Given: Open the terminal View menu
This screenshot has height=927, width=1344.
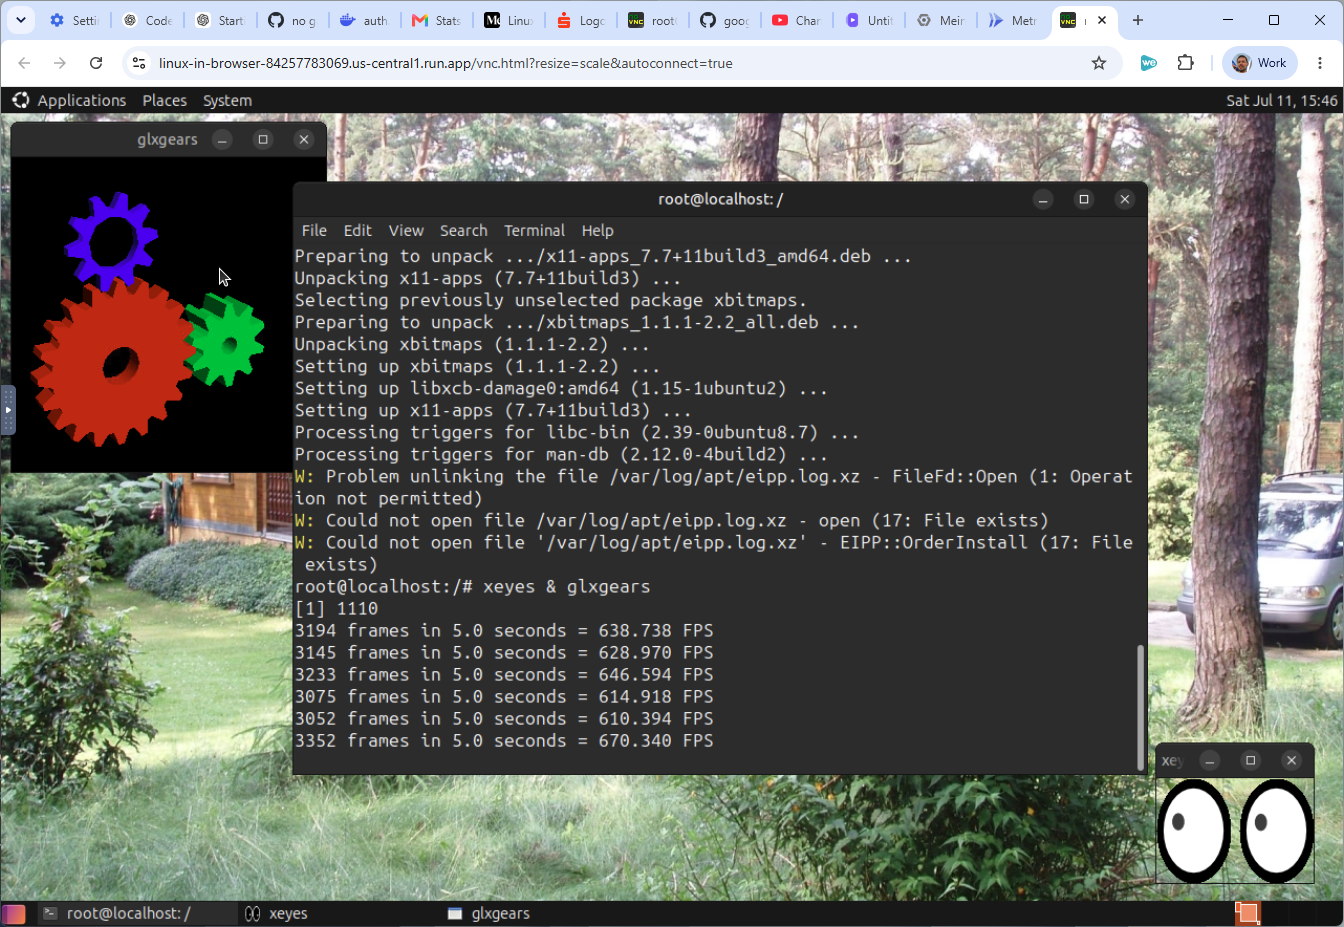Looking at the screenshot, I should pos(406,230).
